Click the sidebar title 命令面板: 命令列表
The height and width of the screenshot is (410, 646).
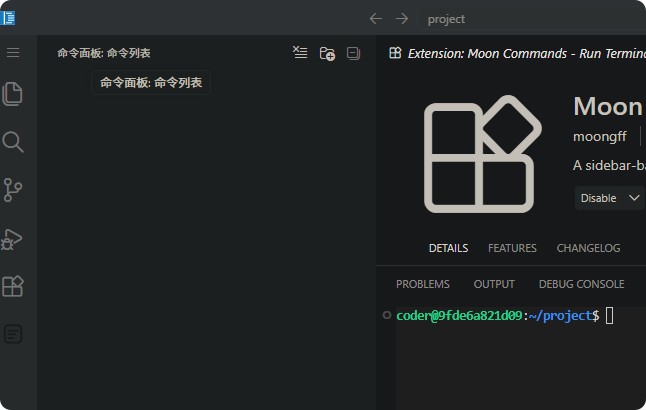click(x=104, y=53)
